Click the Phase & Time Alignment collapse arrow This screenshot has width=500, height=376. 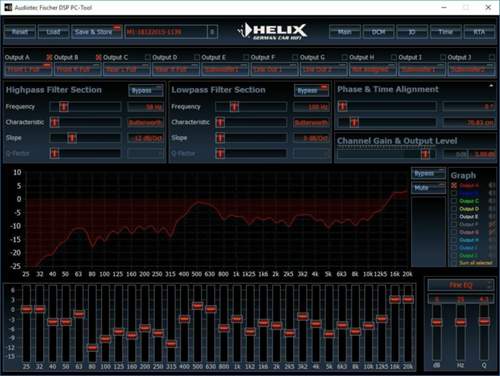(491, 86)
